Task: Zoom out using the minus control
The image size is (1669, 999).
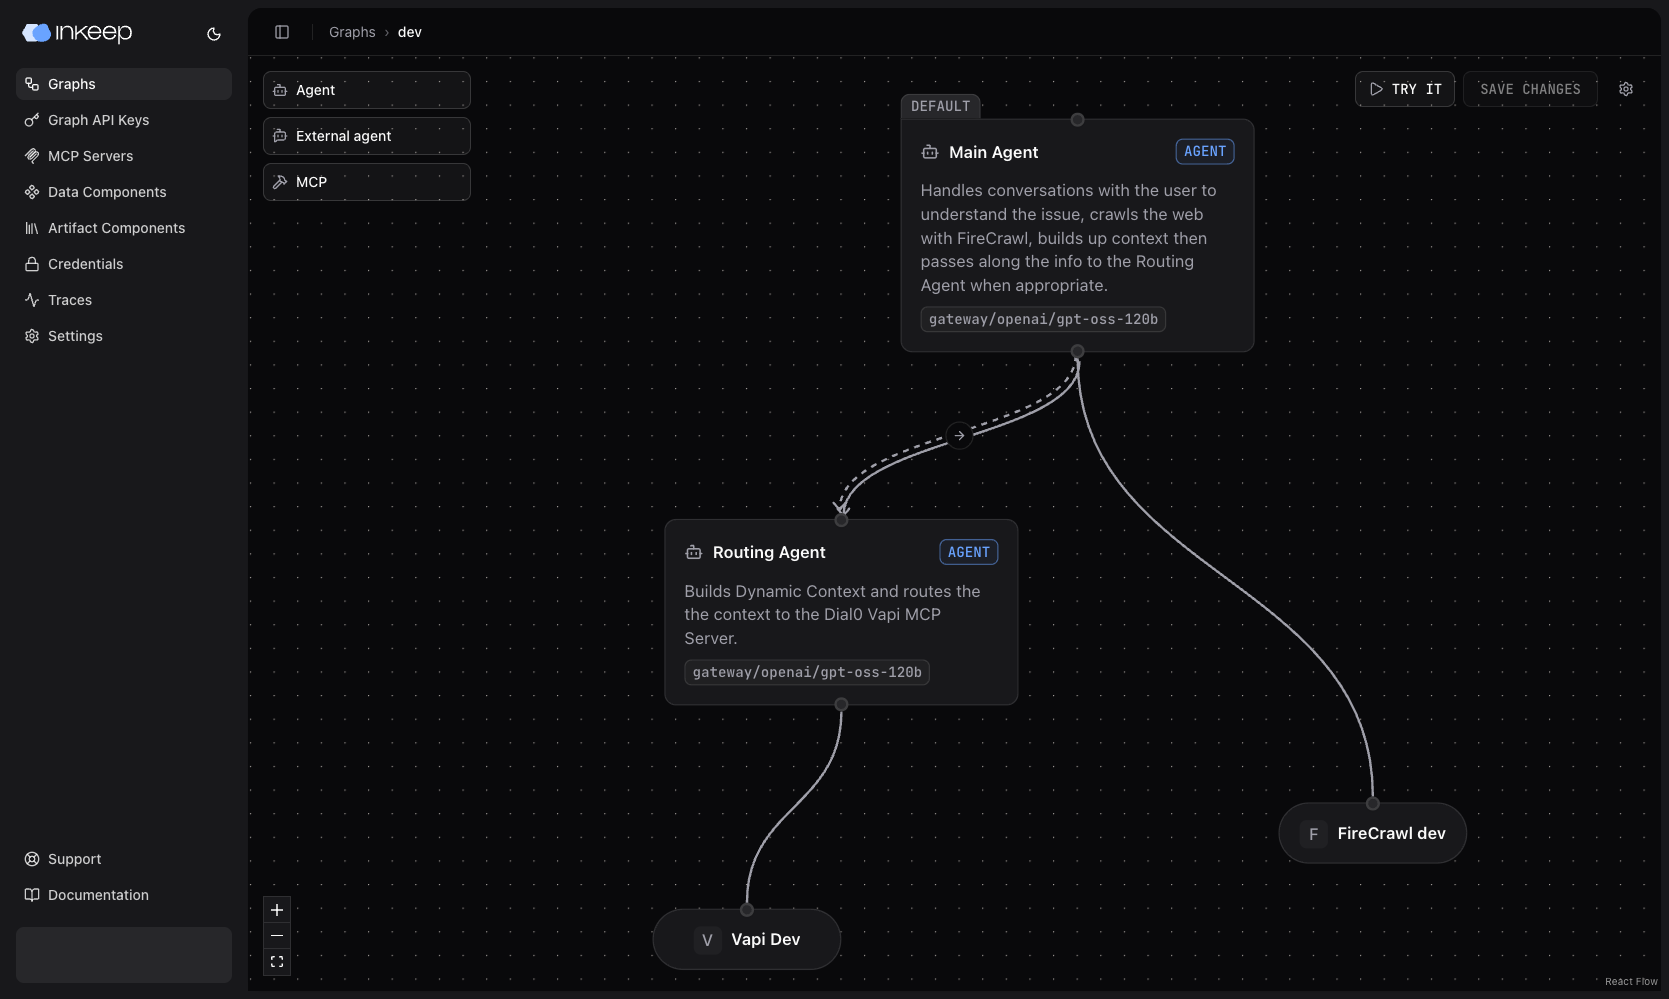Action: pyautogui.click(x=277, y=936)
